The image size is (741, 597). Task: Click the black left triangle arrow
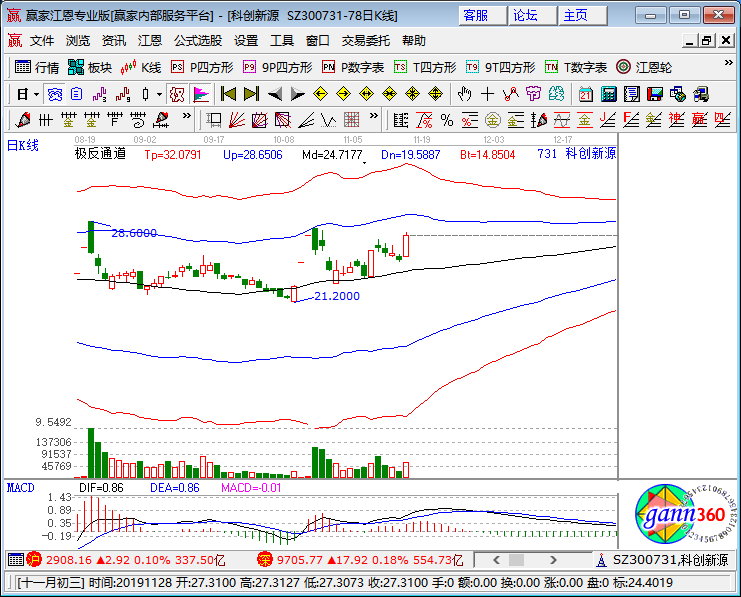(275, 95)
